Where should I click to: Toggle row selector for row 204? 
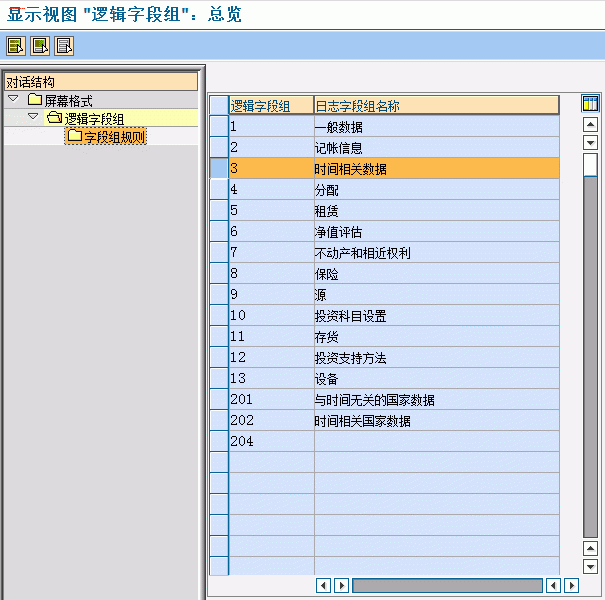(219, 441)
